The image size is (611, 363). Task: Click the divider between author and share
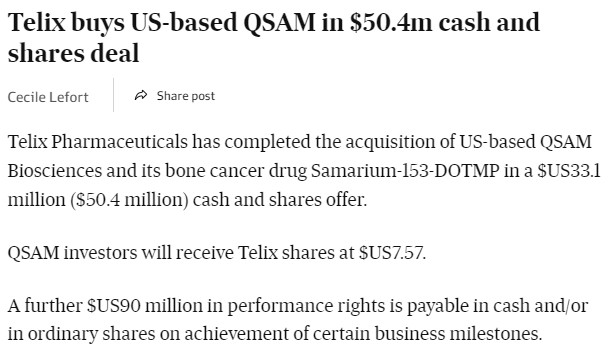[x=113, y=95]
